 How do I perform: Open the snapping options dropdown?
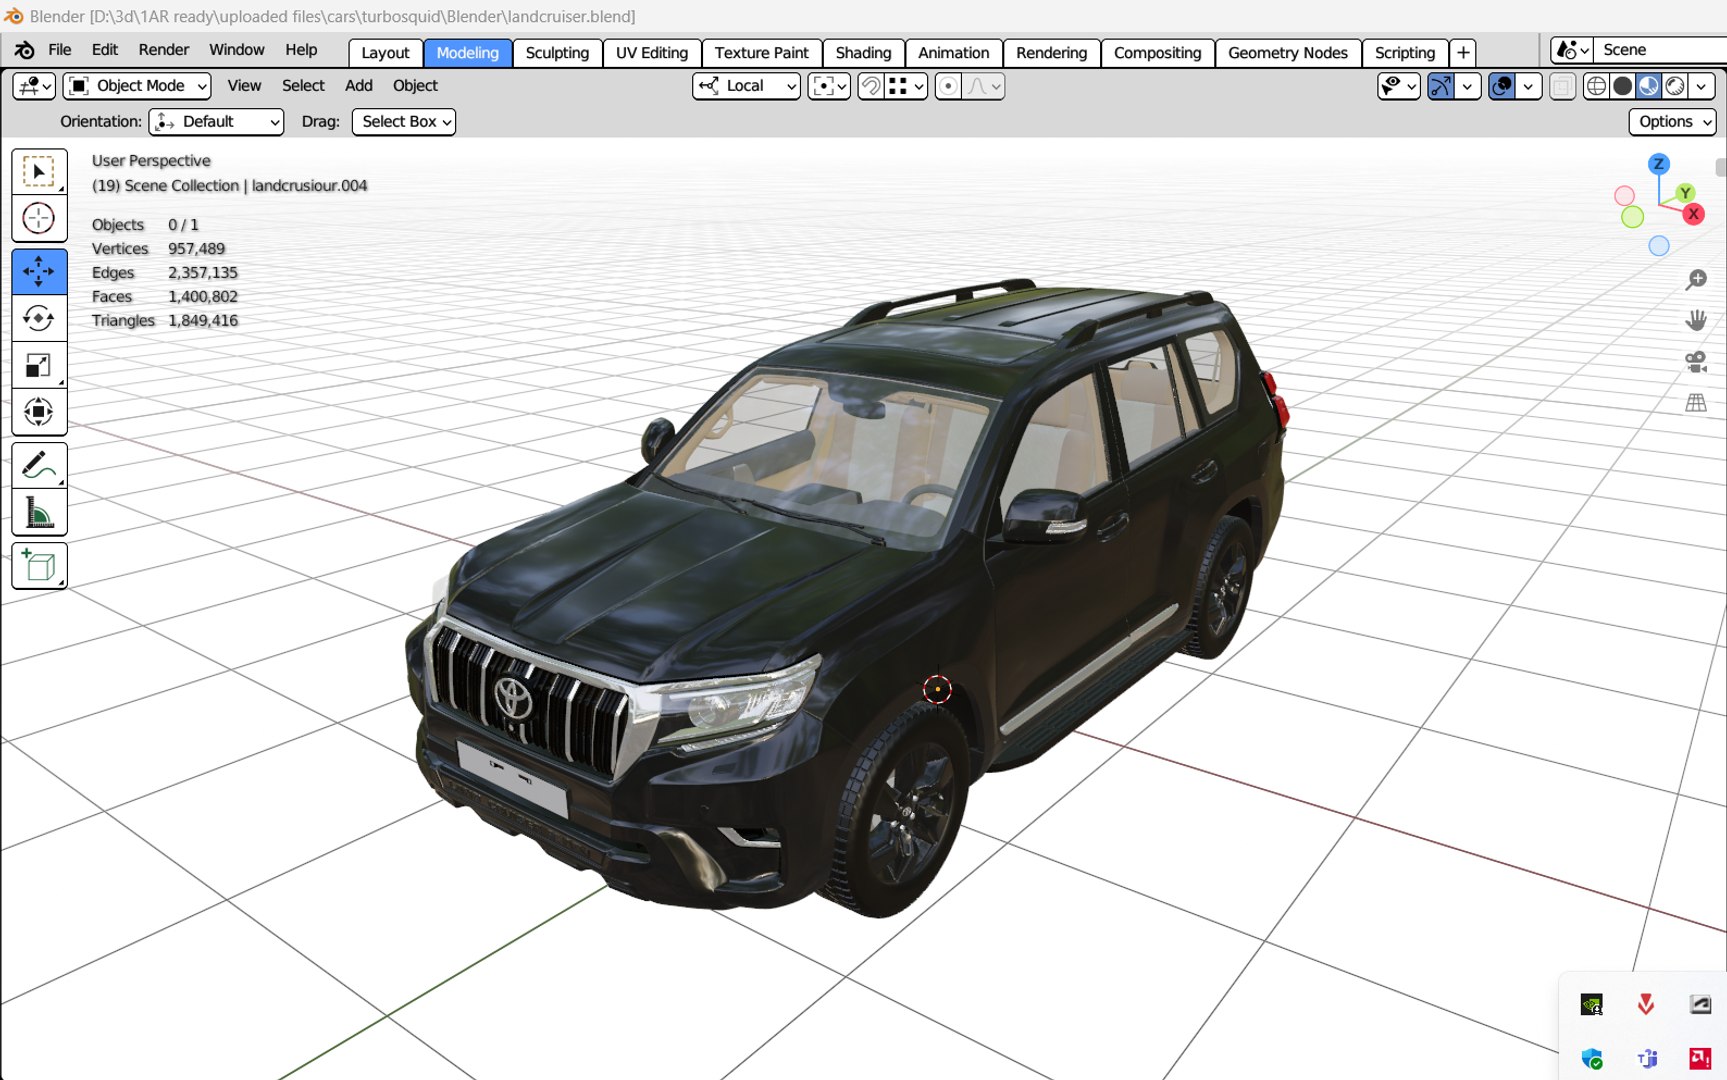tap(906, 86)
